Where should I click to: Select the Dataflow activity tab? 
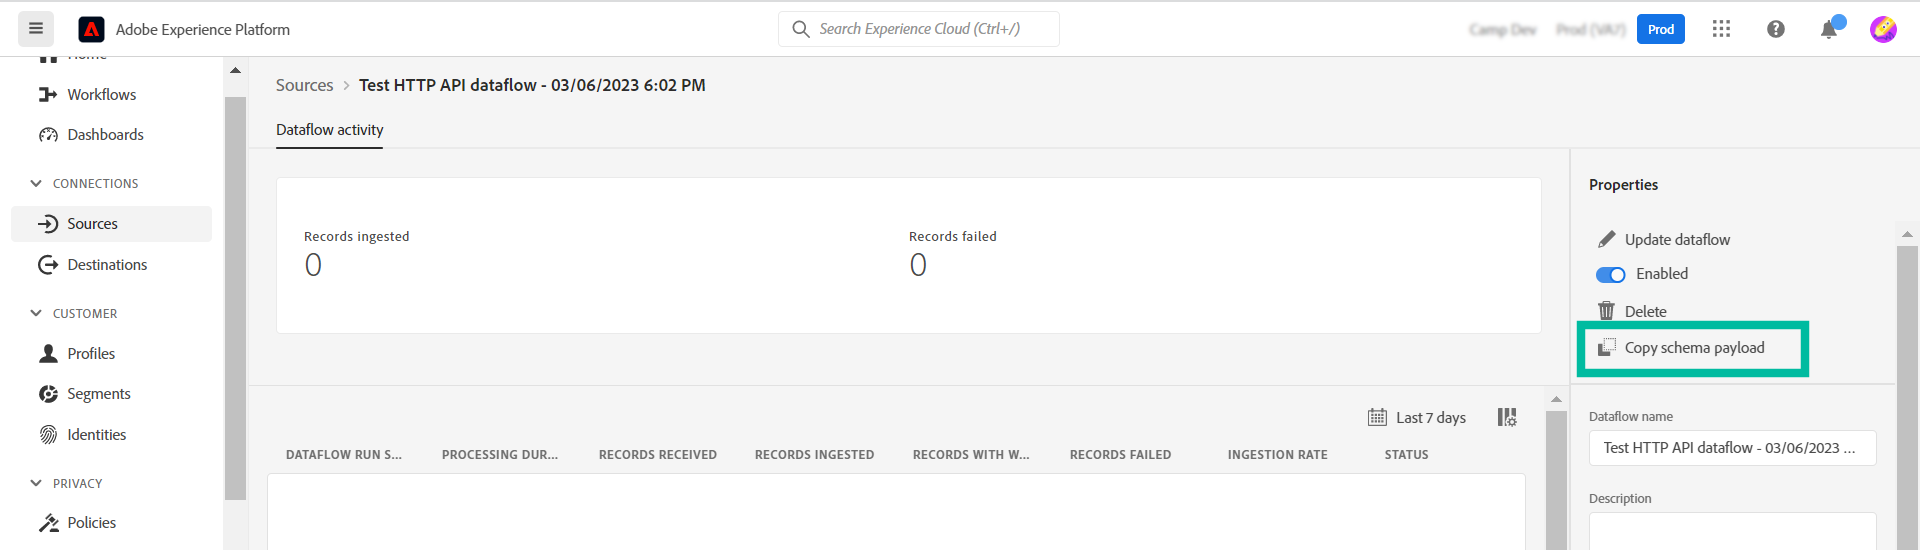329,130
